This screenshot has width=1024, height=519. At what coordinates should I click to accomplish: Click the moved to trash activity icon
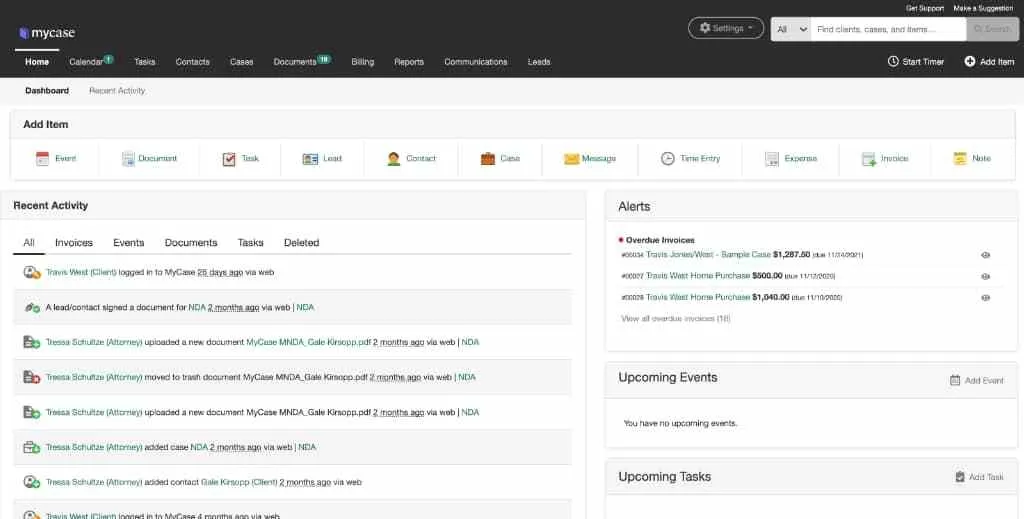tap(32, 377)
